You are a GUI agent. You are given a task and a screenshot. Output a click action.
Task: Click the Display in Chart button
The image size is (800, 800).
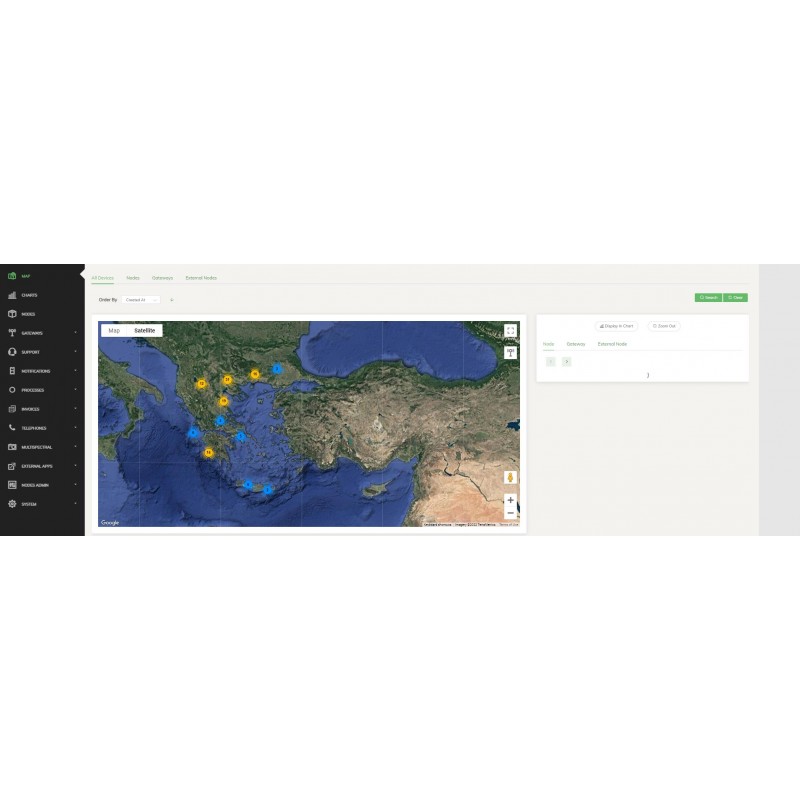coord(615,326)
